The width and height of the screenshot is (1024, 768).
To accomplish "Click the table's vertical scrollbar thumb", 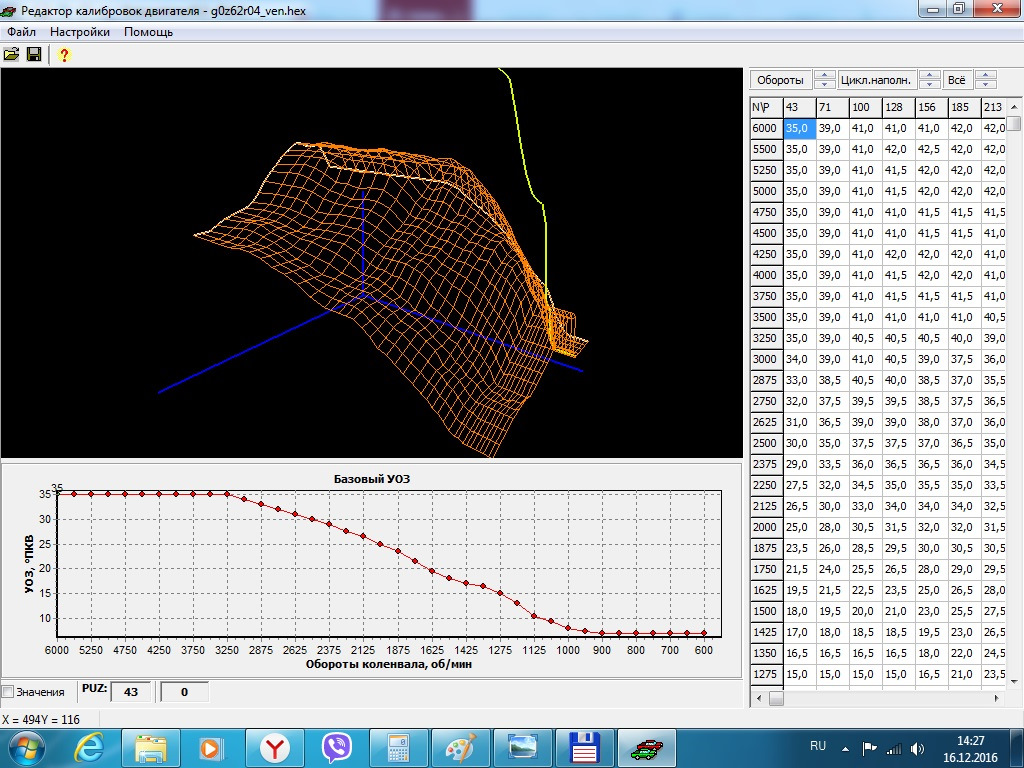I will tap(1014, 124).
